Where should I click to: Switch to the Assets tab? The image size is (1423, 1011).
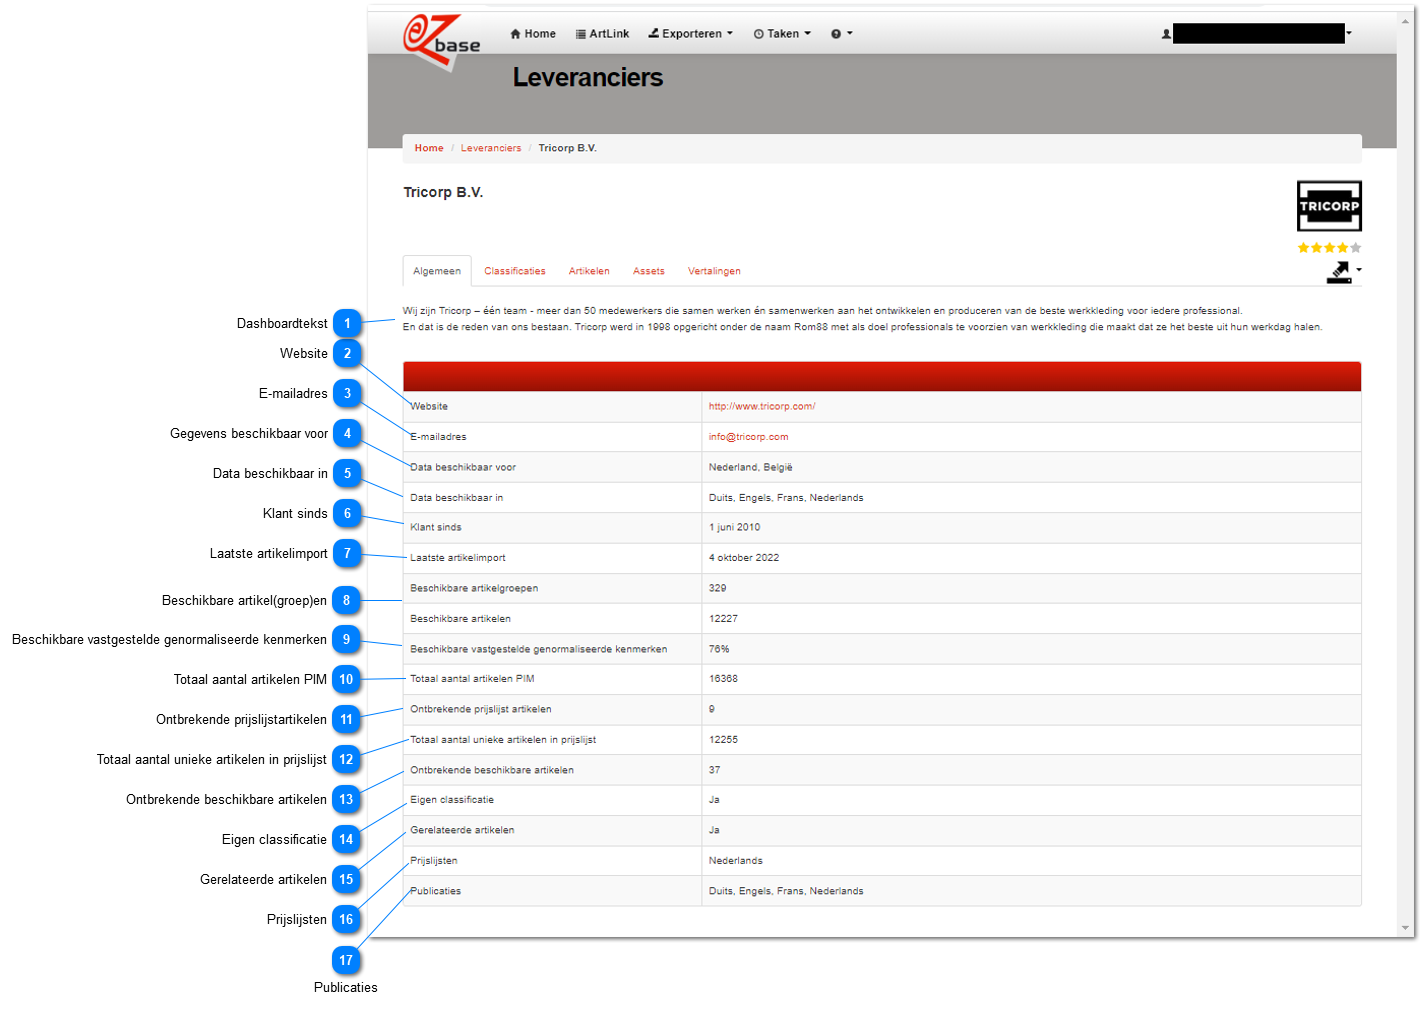(649, 271)
